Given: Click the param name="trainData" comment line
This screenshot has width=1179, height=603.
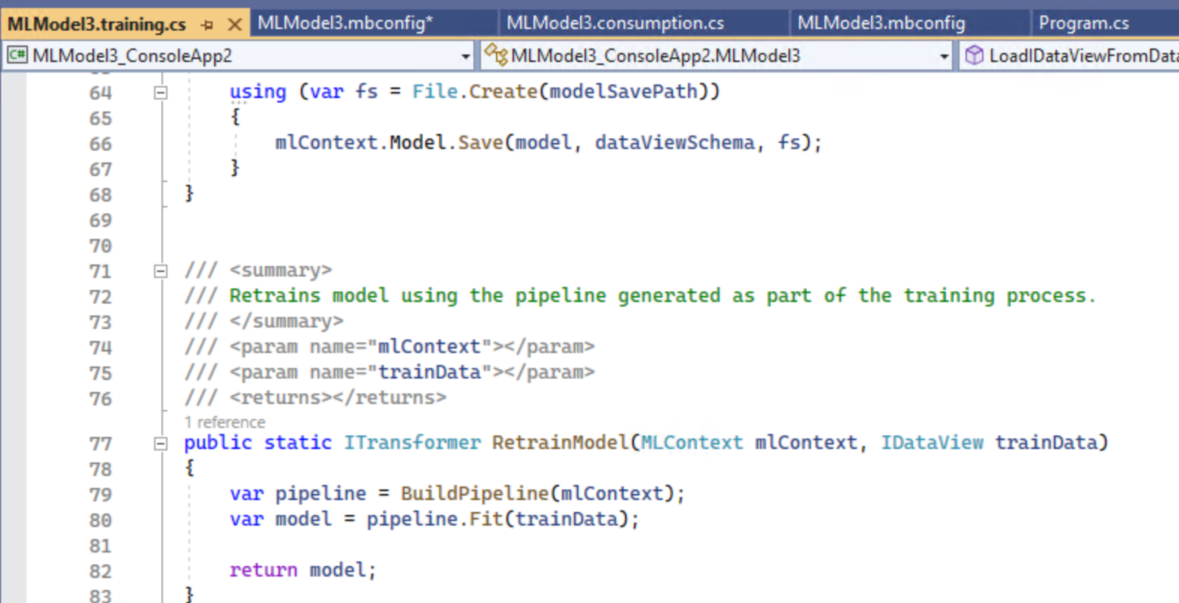Looking at the screenshot, I should (389, 372).
